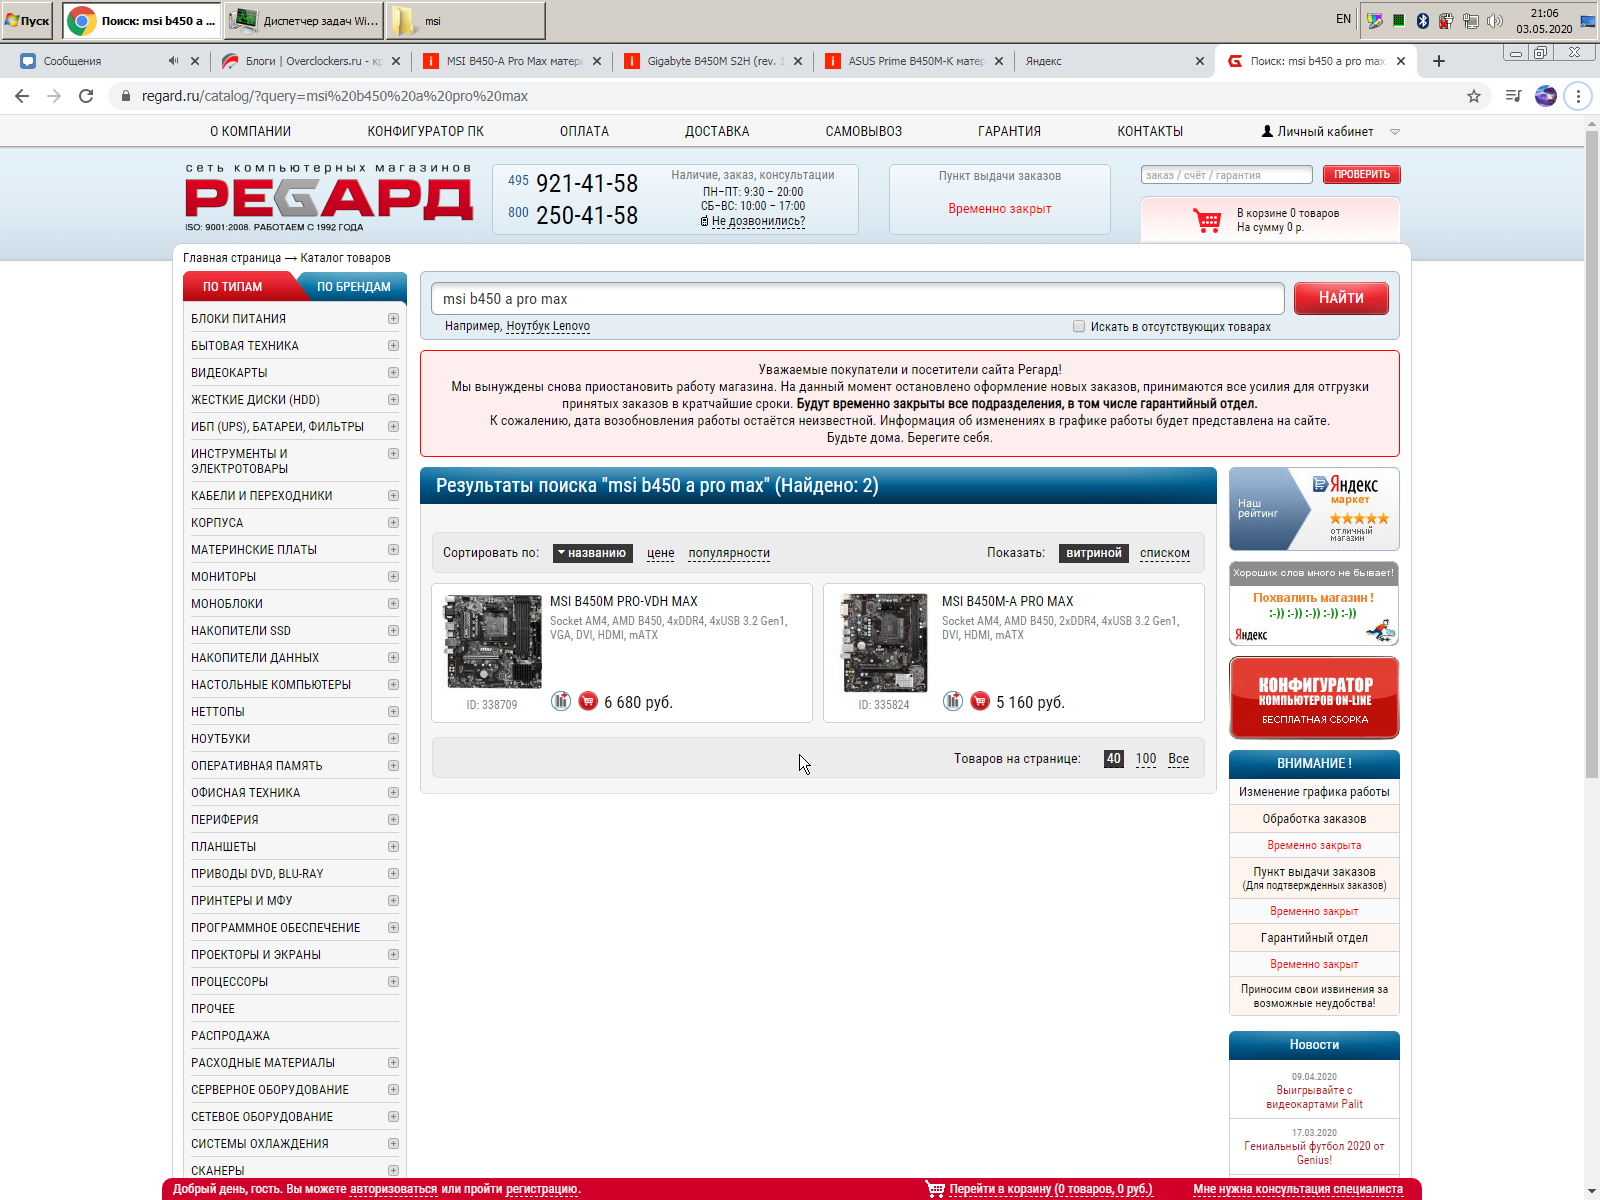Enable search in out-of-stock products checkbox
This screenshot has width=1600, height=1200.
(1079, 326)
